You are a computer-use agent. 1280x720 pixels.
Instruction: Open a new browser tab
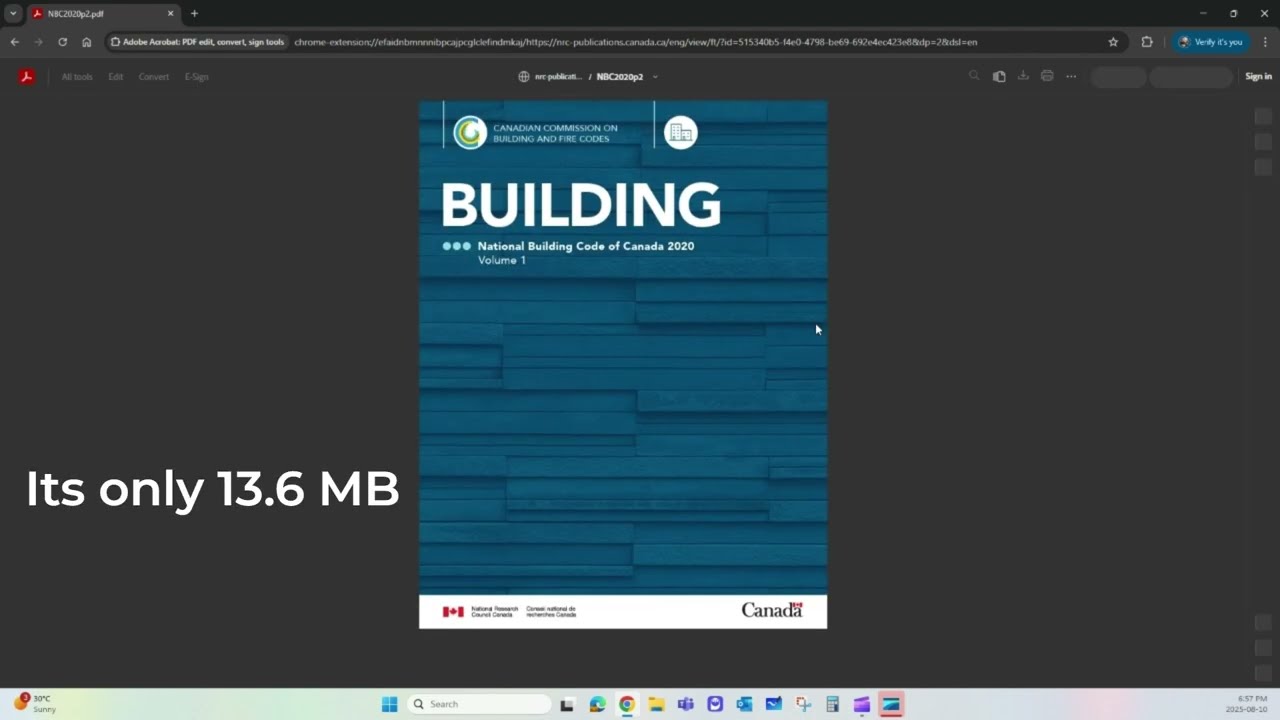194,14
